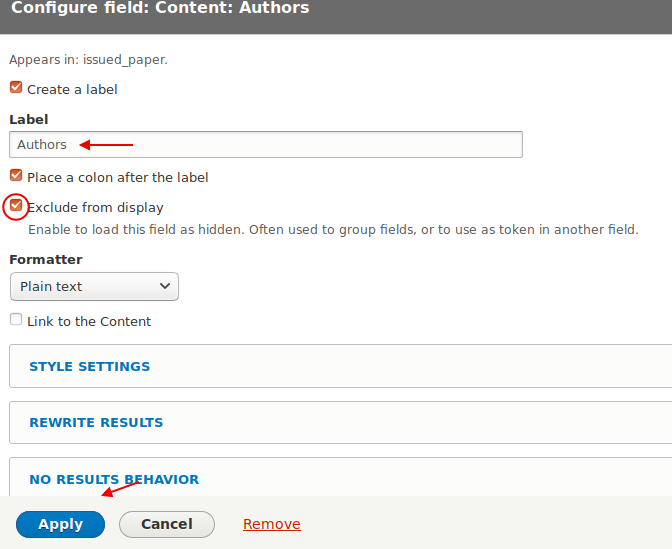
Task: Click the bold 'Formatter' heading label
Action: pos(46,260)
